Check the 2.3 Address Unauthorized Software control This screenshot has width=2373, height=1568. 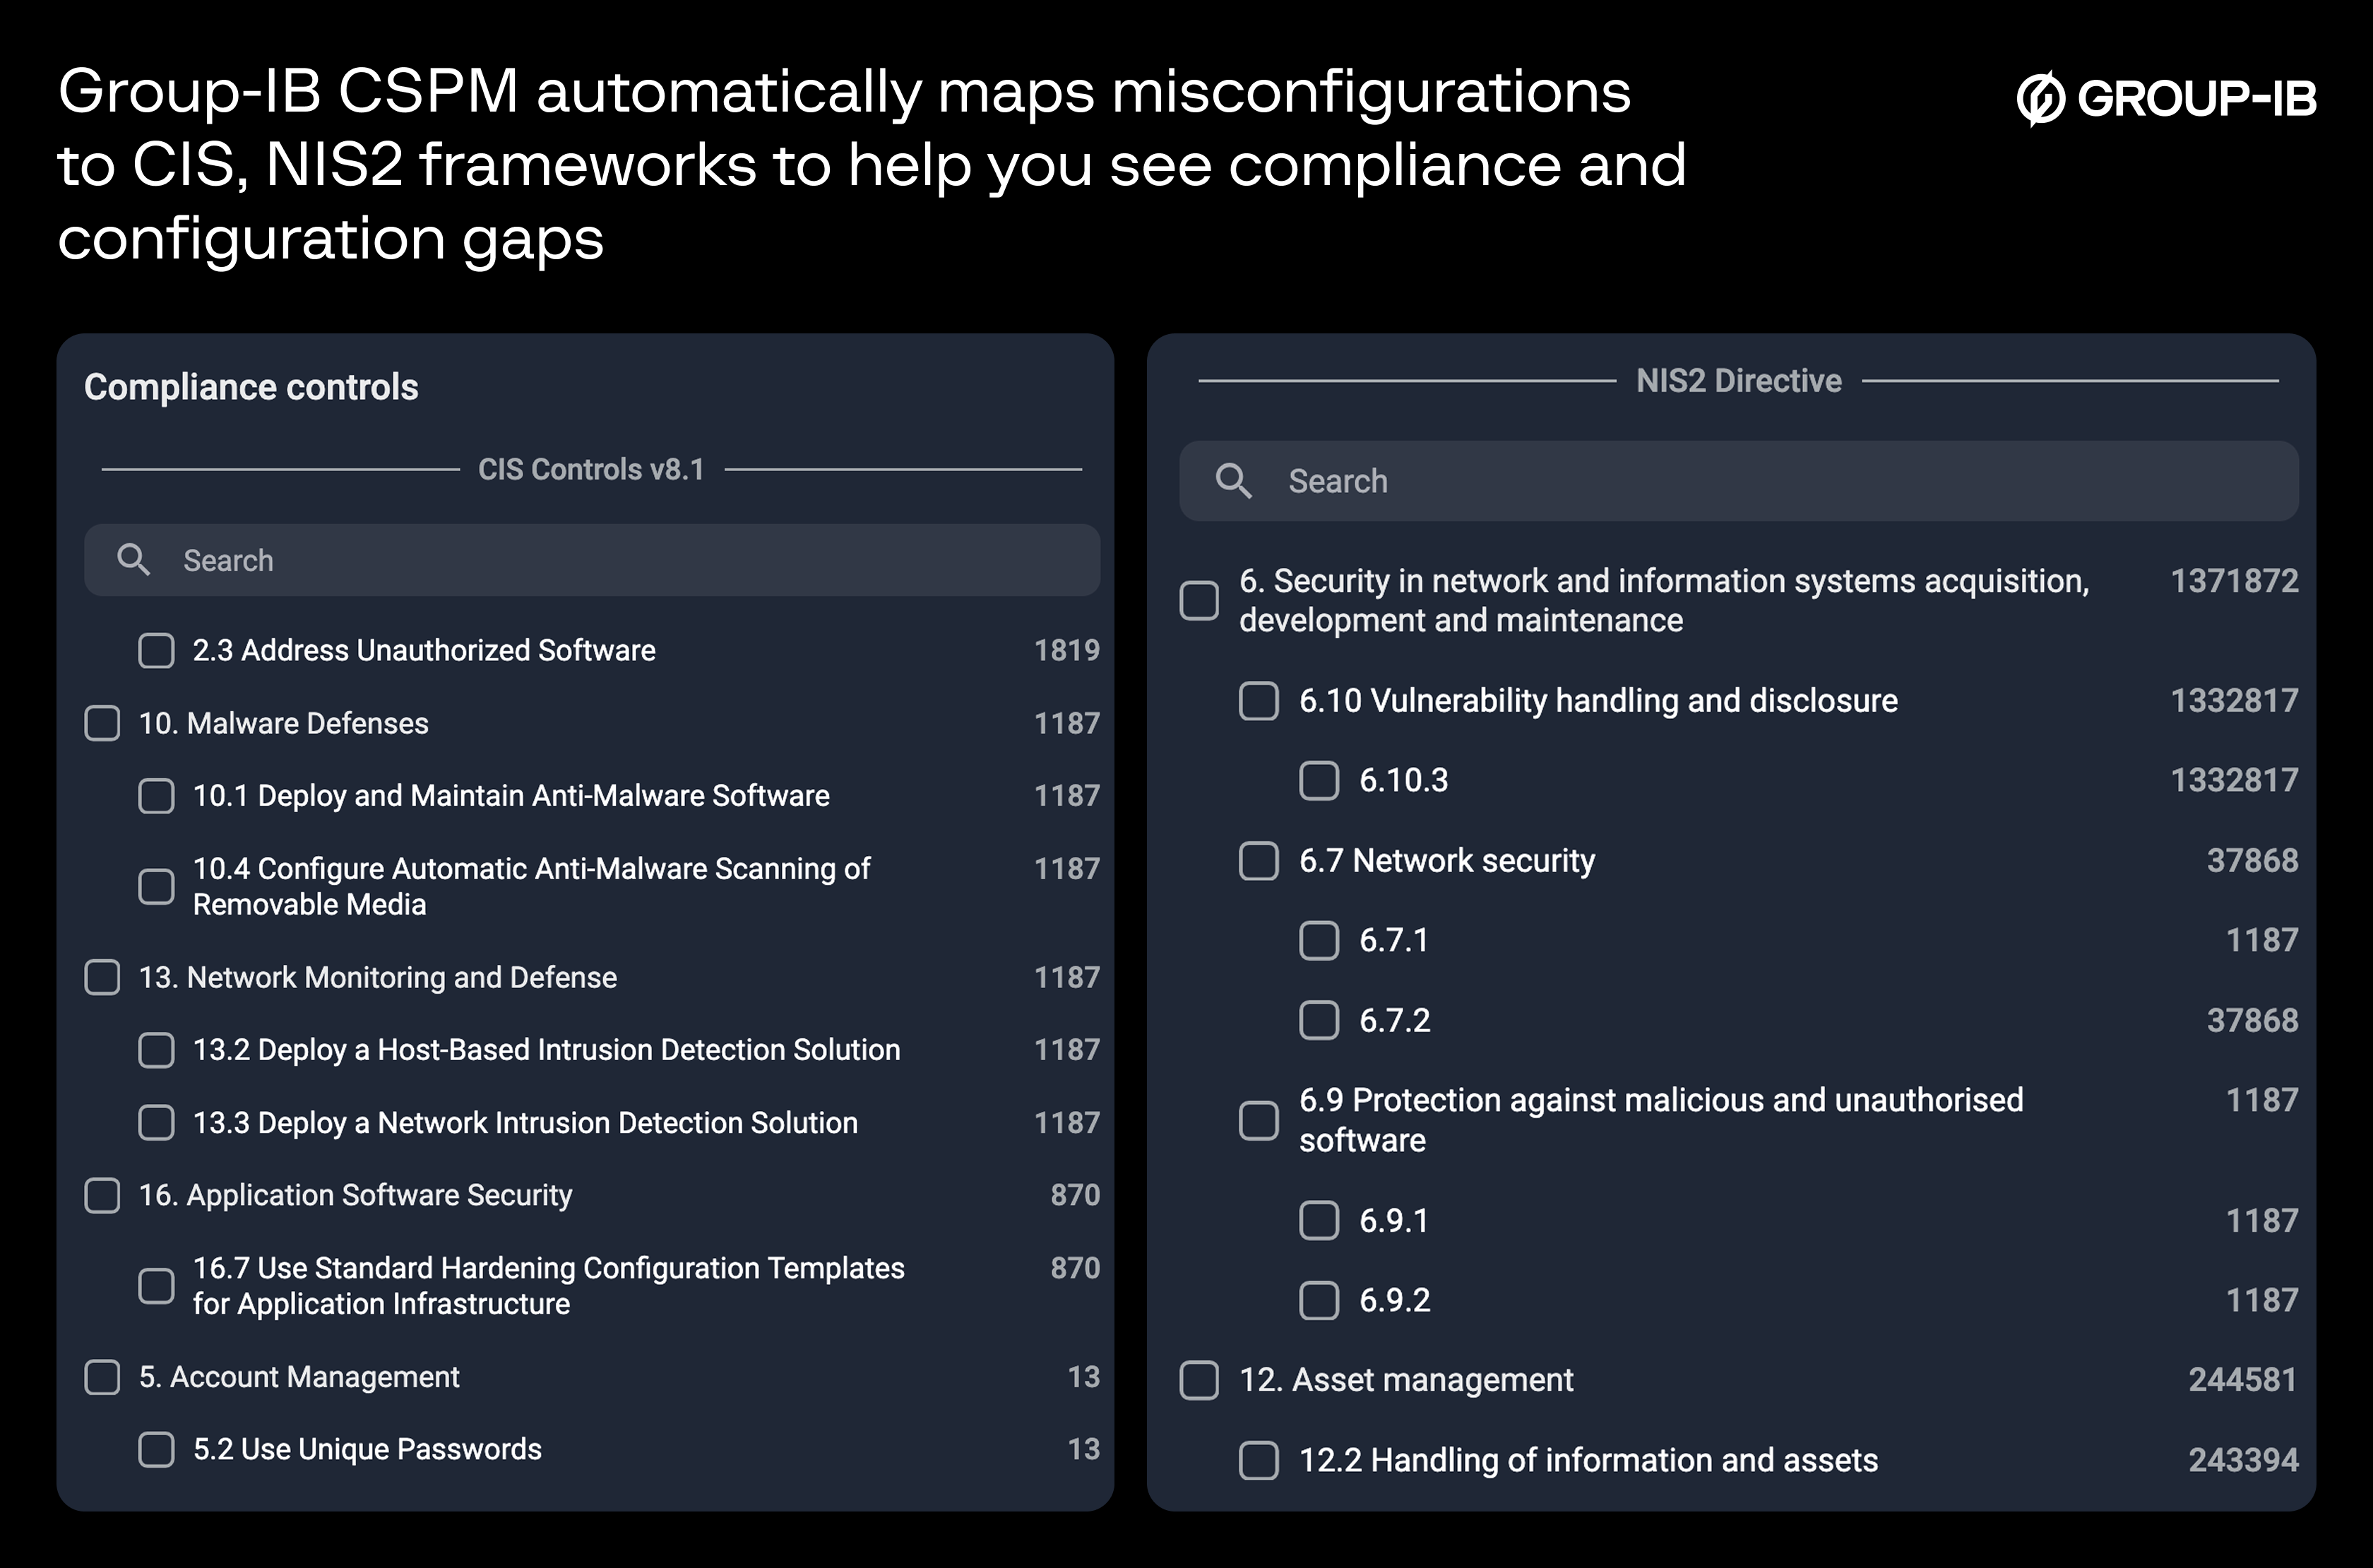[x=156, y=650]
